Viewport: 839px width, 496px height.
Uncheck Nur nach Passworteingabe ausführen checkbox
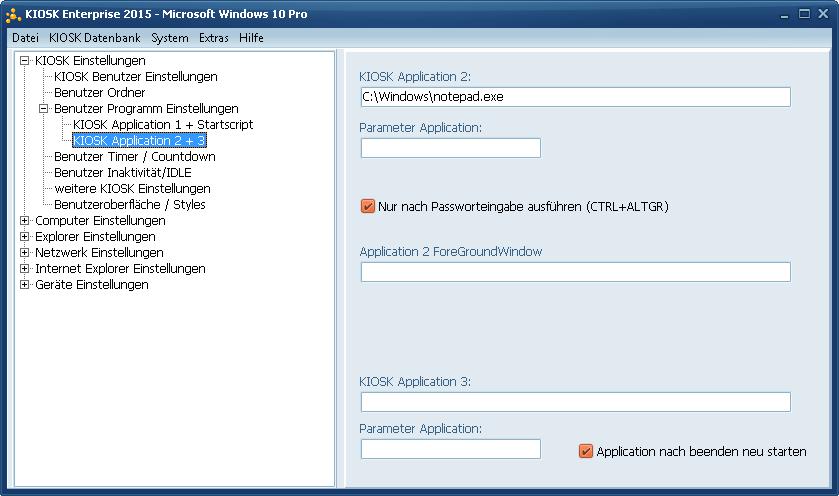click(x=368, y=206)
